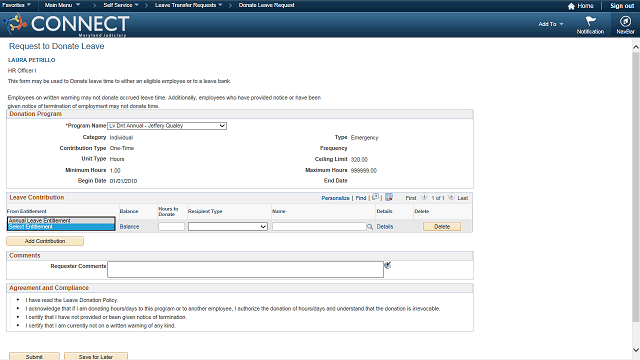Click the 1 of 1 row counter
This screenshot has width=640, height=360.
[438, 198]
